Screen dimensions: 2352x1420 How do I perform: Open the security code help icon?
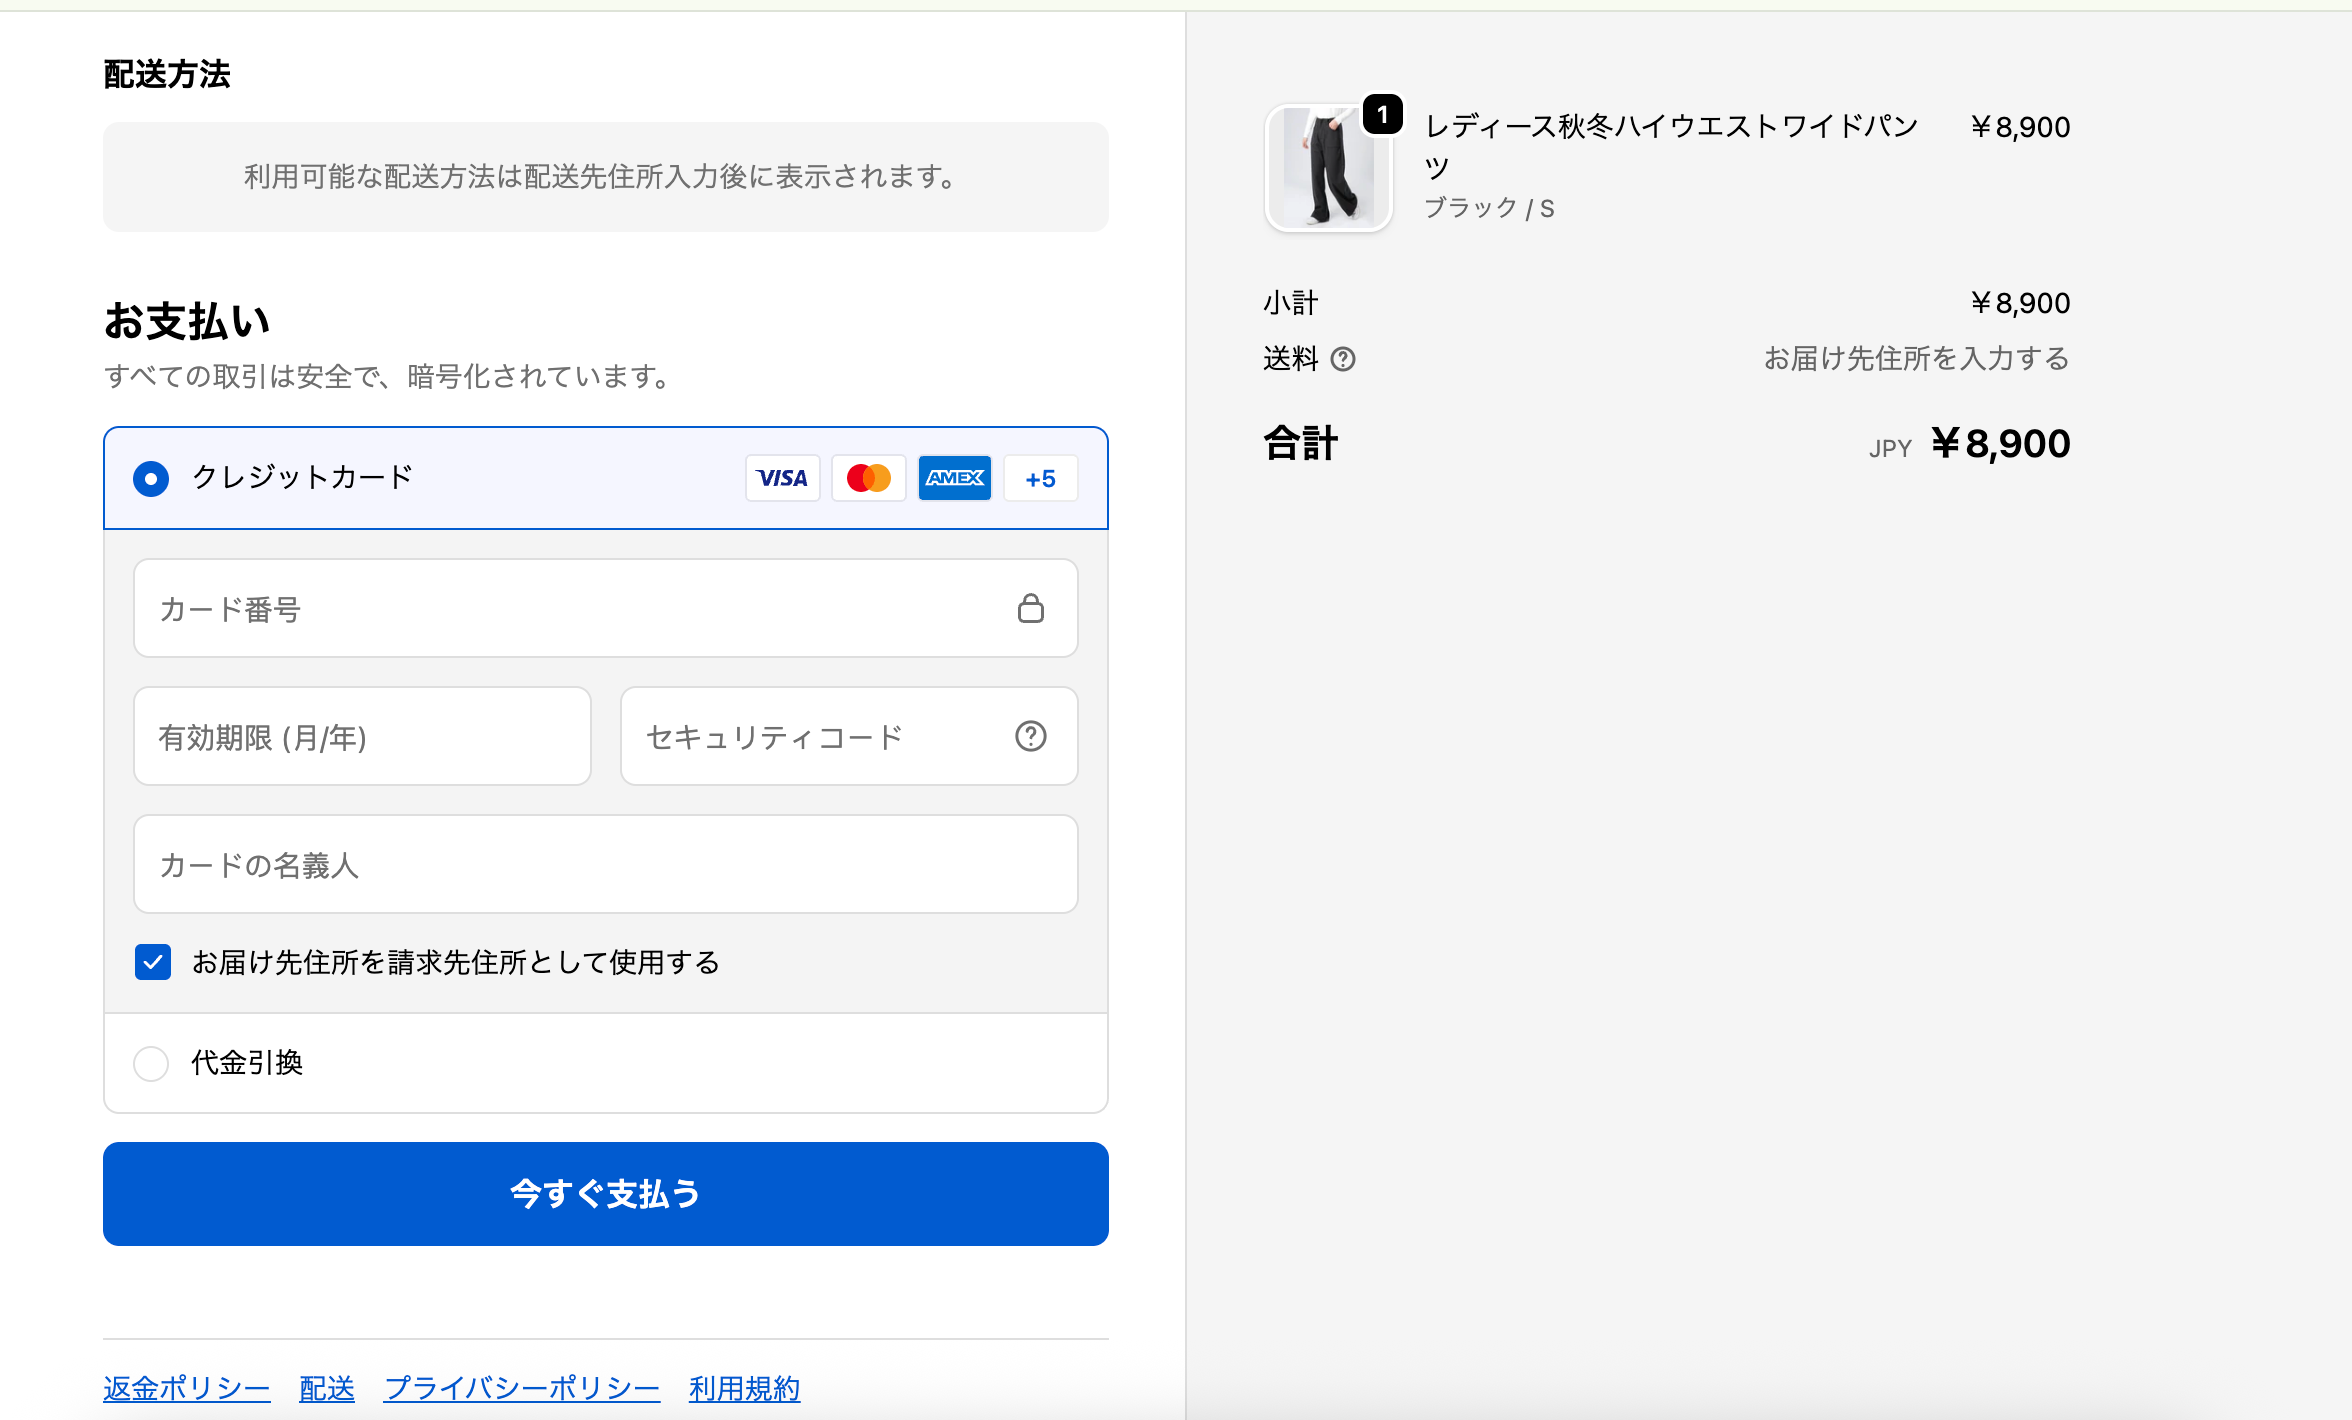pos(1030,736)
